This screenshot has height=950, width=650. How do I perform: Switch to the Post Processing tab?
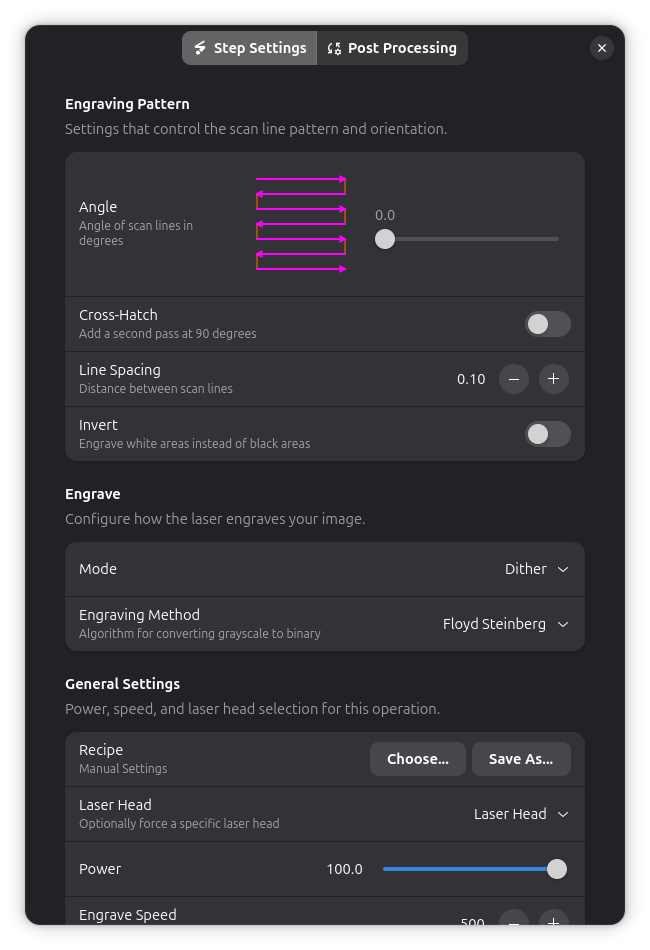[393, 48]
